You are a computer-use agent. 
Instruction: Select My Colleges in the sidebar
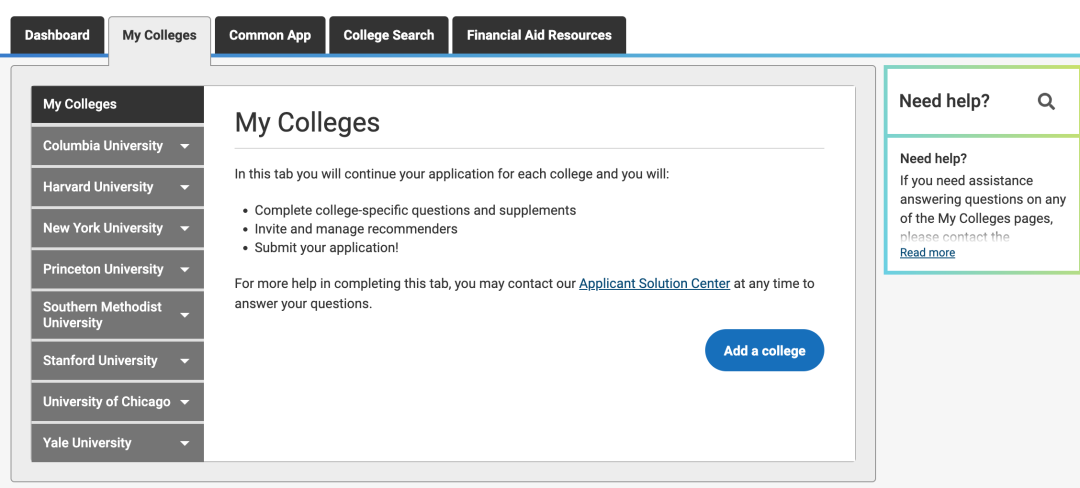point(80,104)
